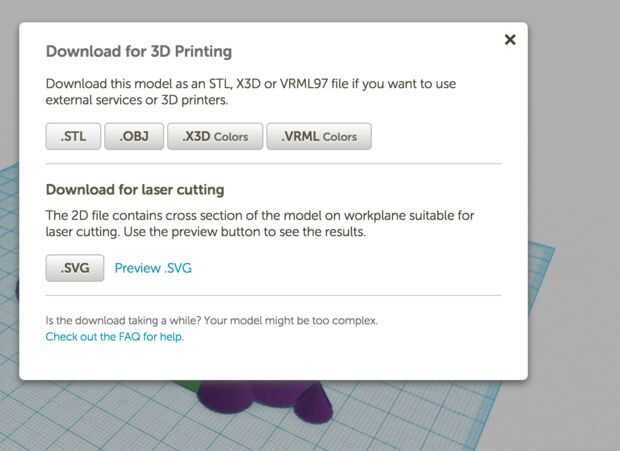Click the divider line above laser cutting section
620x451 pixels.
click(273, 164)
